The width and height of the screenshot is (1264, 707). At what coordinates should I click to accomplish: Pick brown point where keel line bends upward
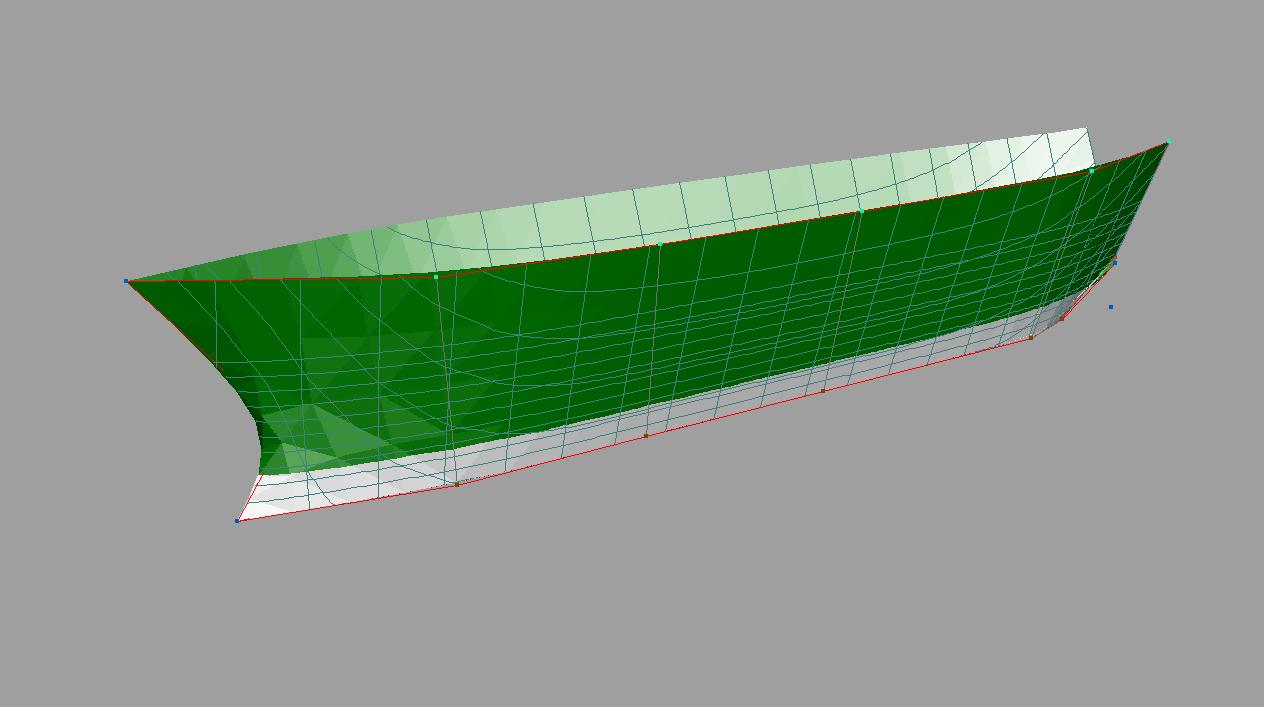click(1031, 338)
